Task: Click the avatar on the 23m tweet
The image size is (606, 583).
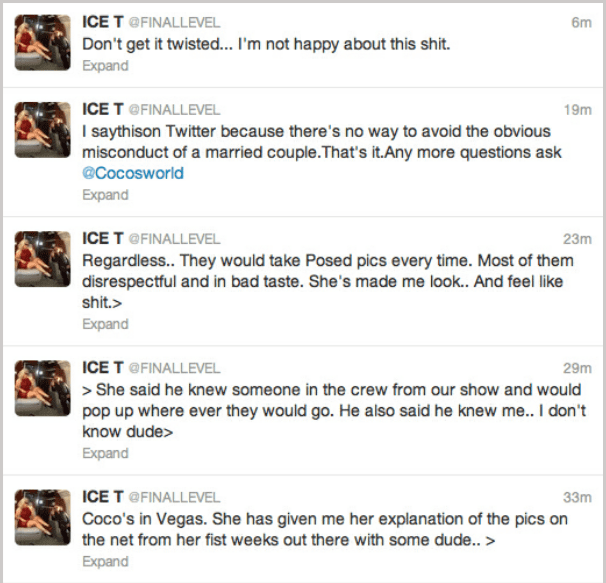Action: click(x=41, y=256)
